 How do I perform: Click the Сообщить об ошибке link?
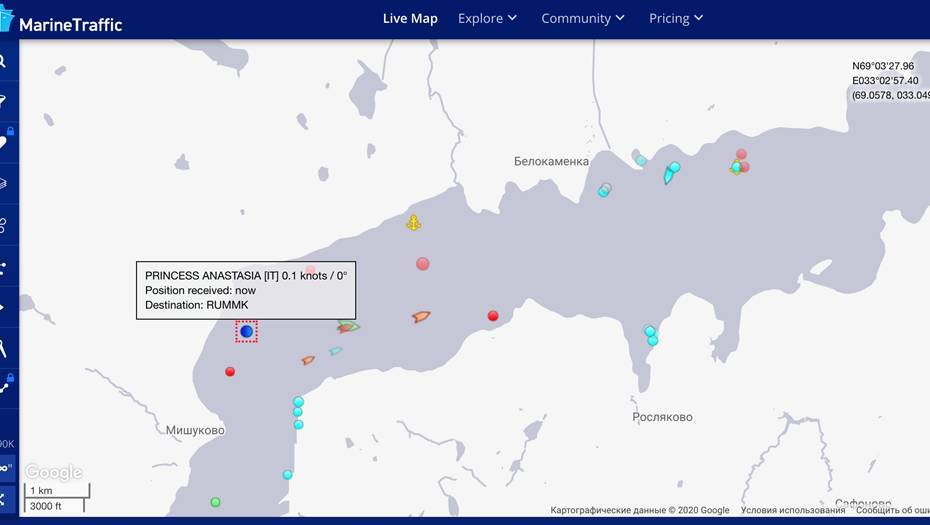(893, 510)
